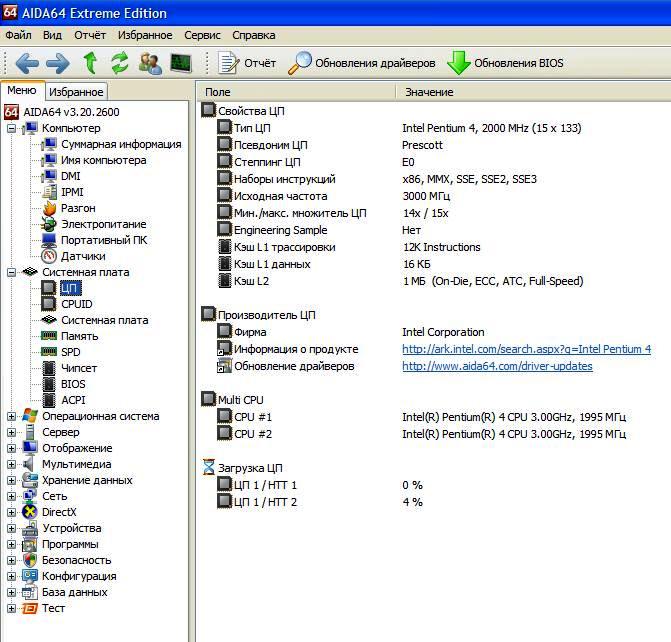671x642 pixels.
Task: Open the ark.intel.com product link
Action: (x=526, y=349)
